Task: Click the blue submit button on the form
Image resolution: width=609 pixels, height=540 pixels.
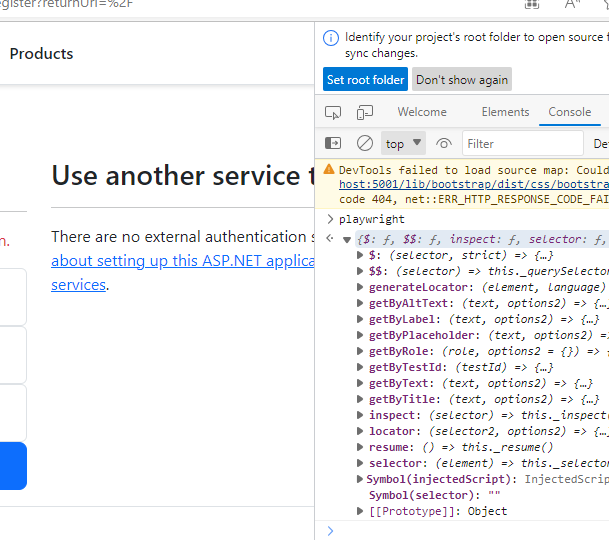Action: (13, 466)
